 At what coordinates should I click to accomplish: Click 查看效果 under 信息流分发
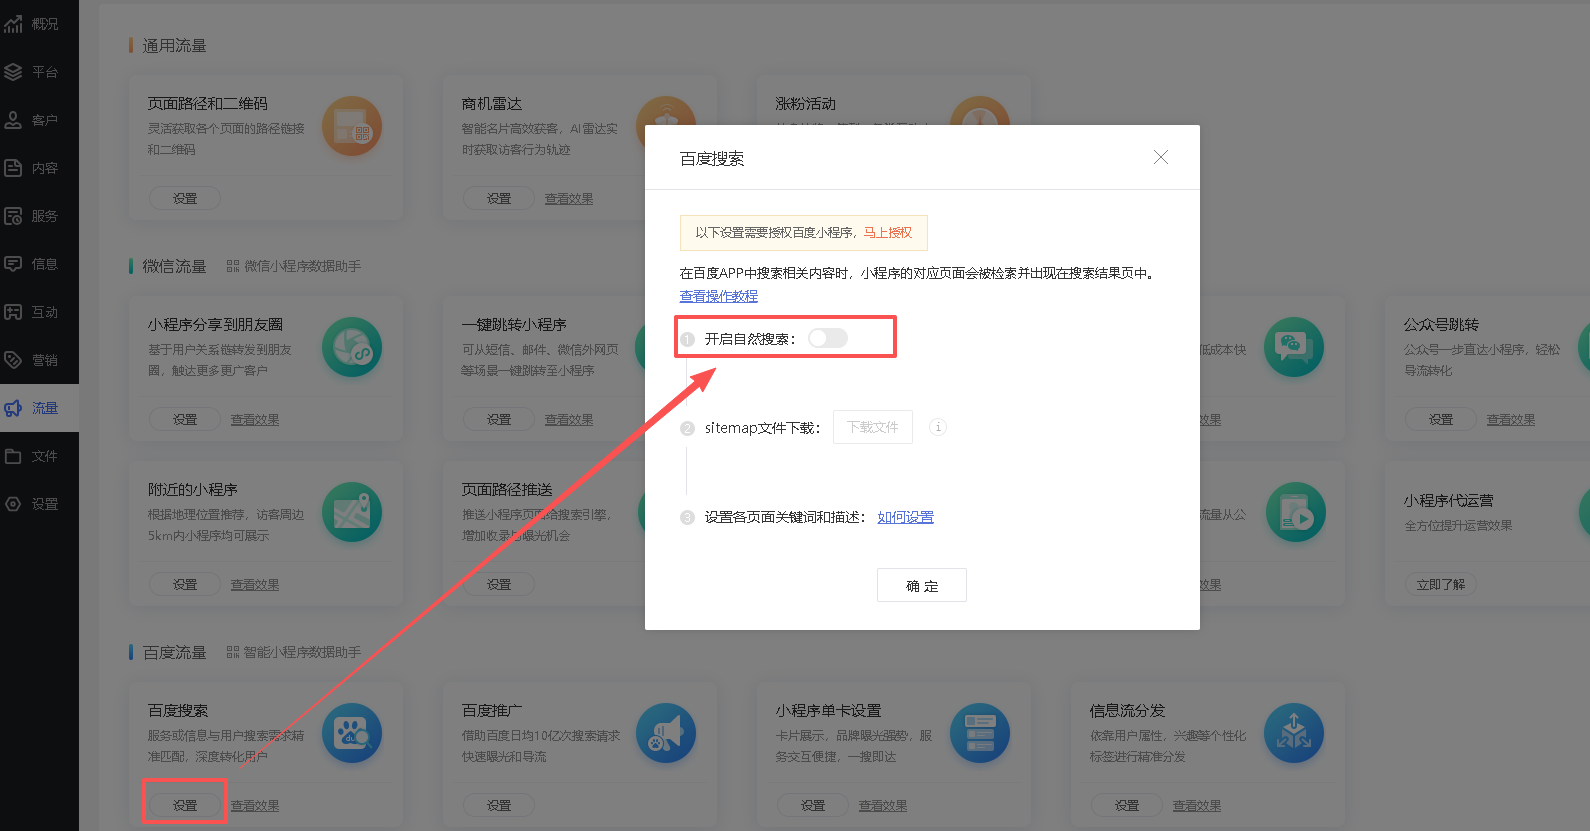1197,806
